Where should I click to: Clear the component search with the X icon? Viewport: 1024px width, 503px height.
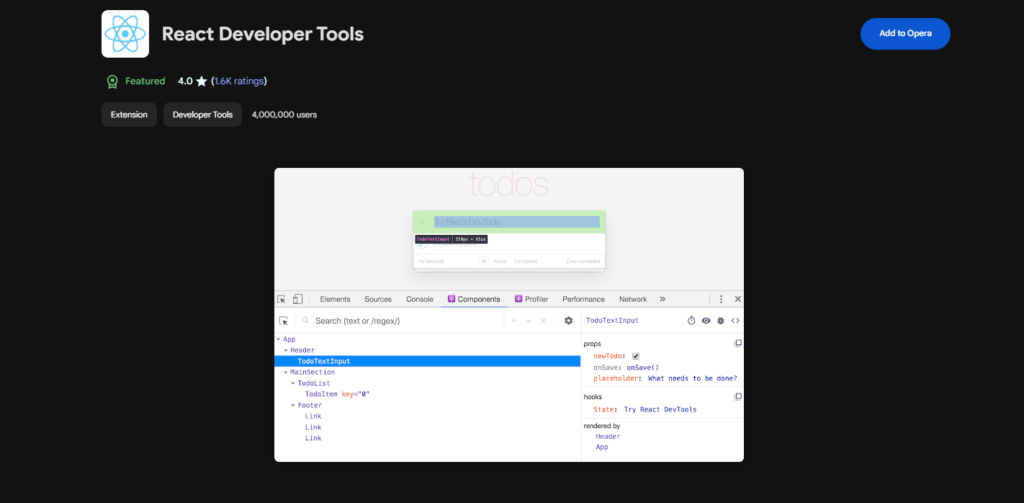click(x=543, y=321)
